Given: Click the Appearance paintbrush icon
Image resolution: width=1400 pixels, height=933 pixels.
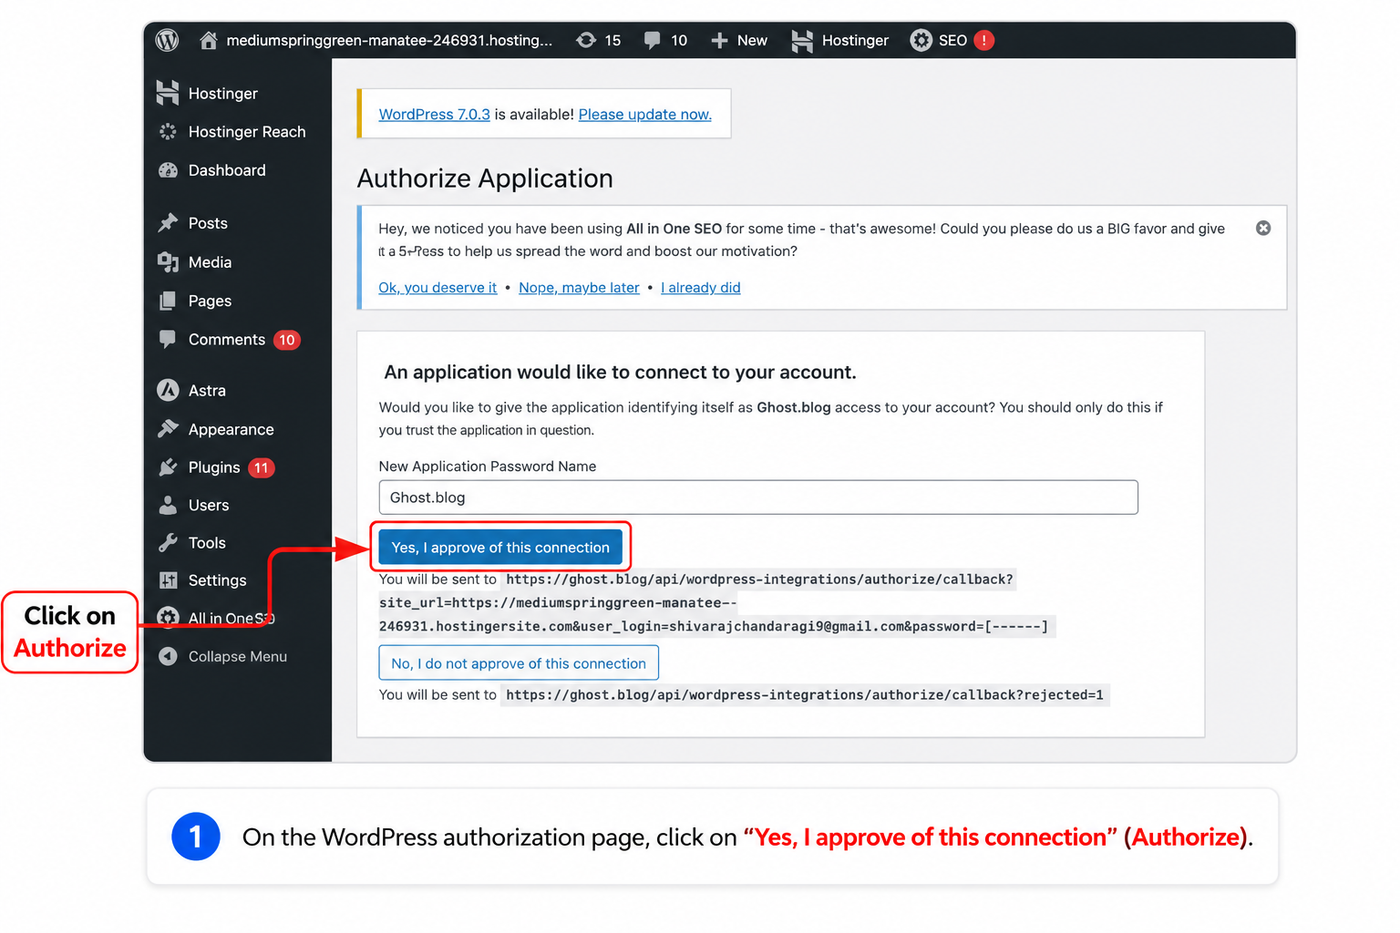Looking at the screenshot, I should pos(168,429).
